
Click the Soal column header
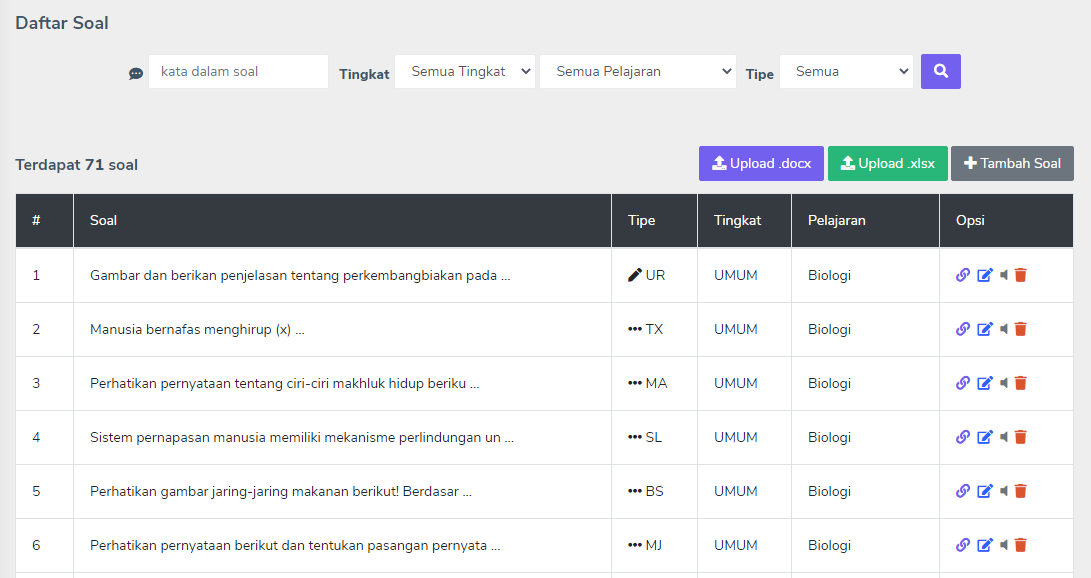[104, 220]
